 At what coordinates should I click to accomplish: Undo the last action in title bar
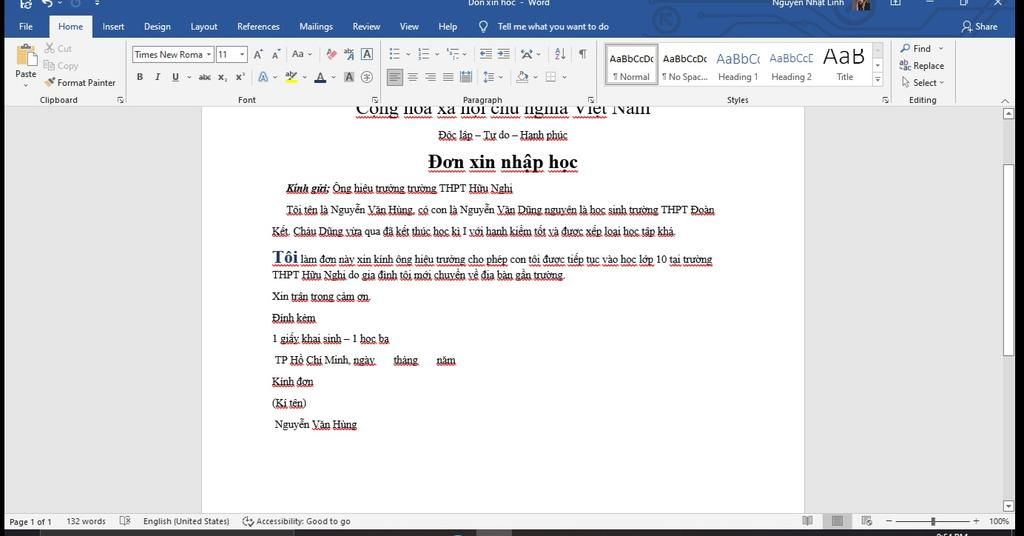click(x=47, y=4)
